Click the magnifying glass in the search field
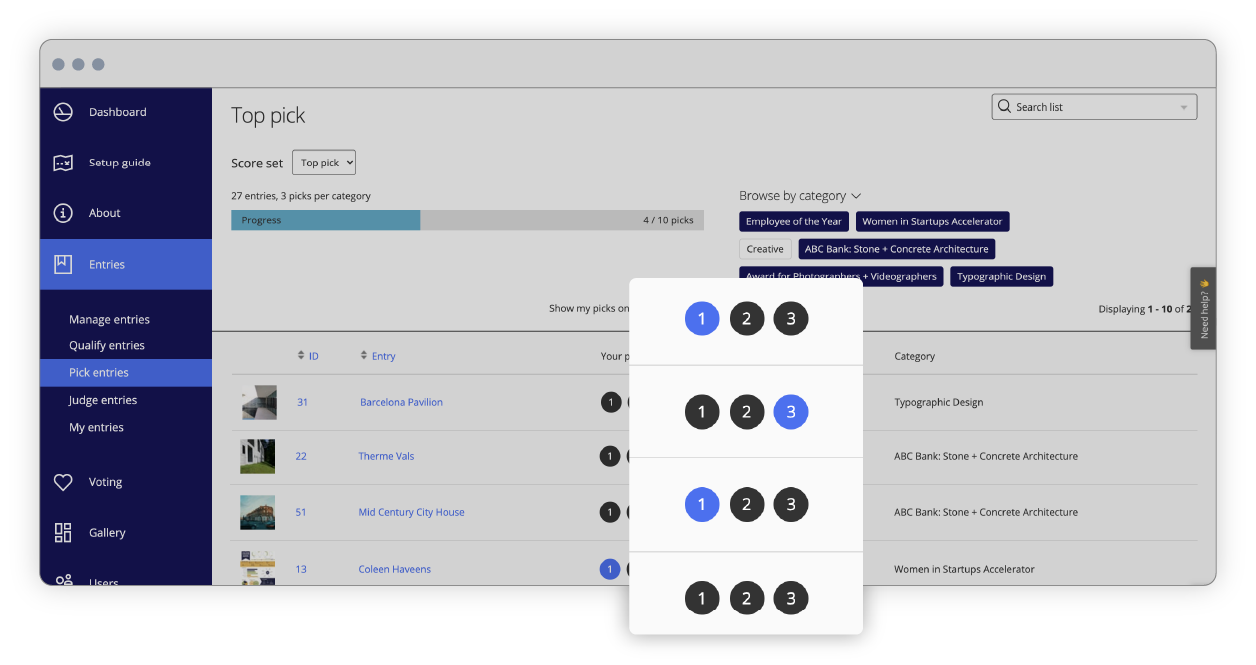The height and width of the screenshot is (665, 1256). point(1003,106)
